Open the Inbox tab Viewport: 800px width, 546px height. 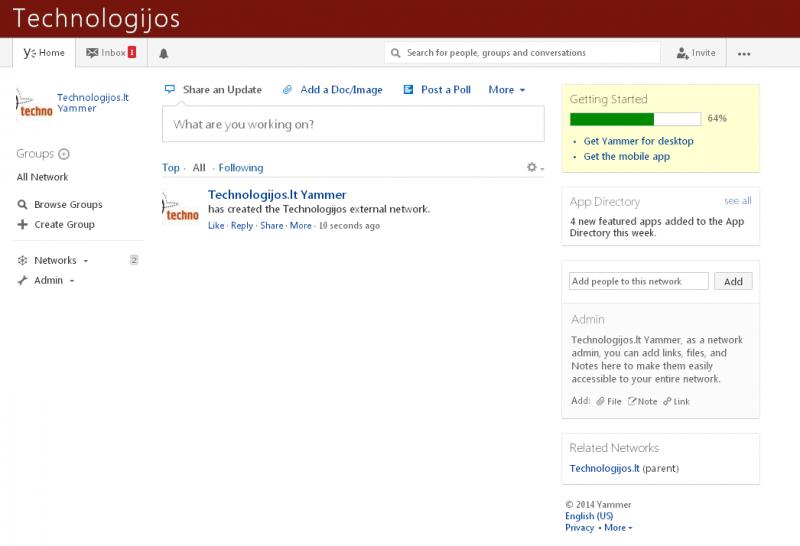pyautogui.click(x=111, y=53)
